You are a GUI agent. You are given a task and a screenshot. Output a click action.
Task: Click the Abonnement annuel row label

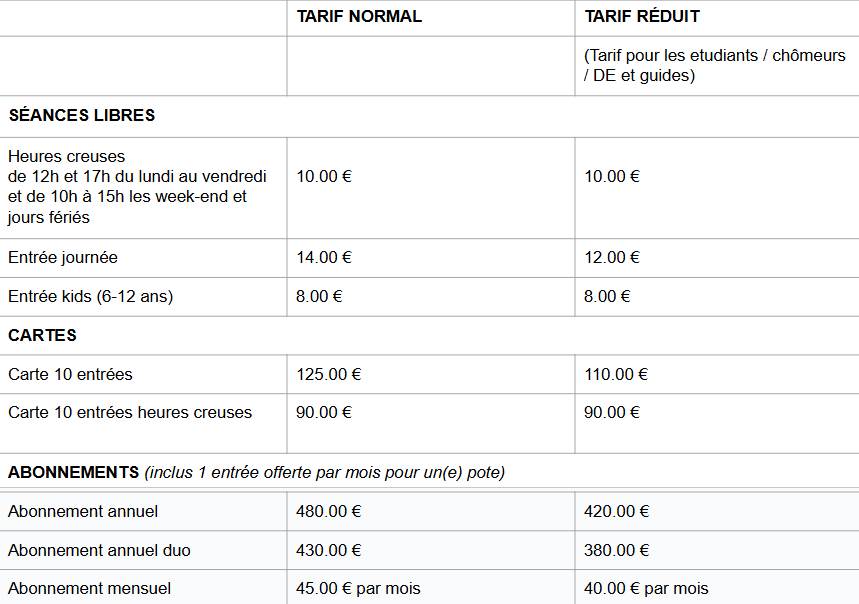point(83,511)
